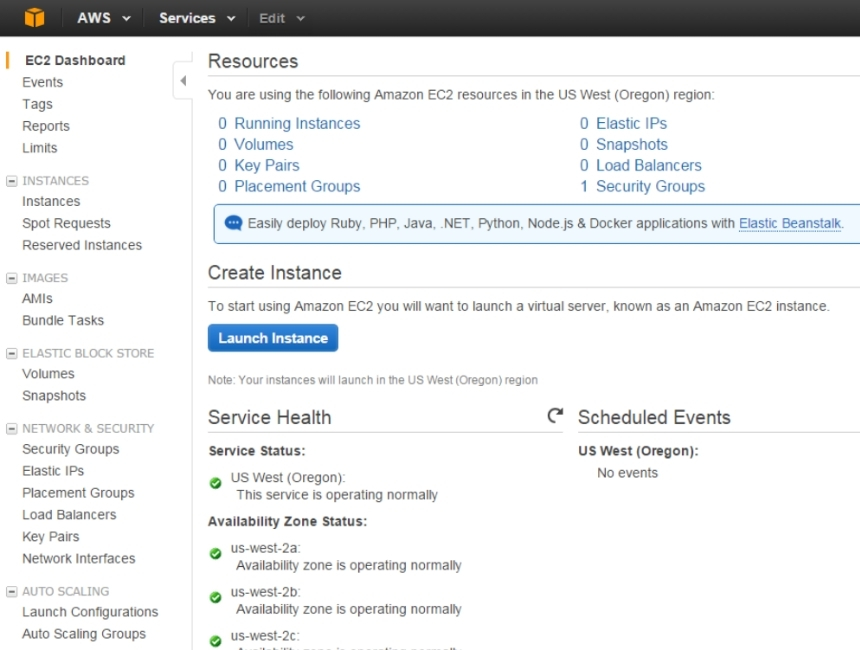The width and height of the screenshot is (860, 650).
Task: Open the Edit dropdown menu
Action: click(281, 18)
